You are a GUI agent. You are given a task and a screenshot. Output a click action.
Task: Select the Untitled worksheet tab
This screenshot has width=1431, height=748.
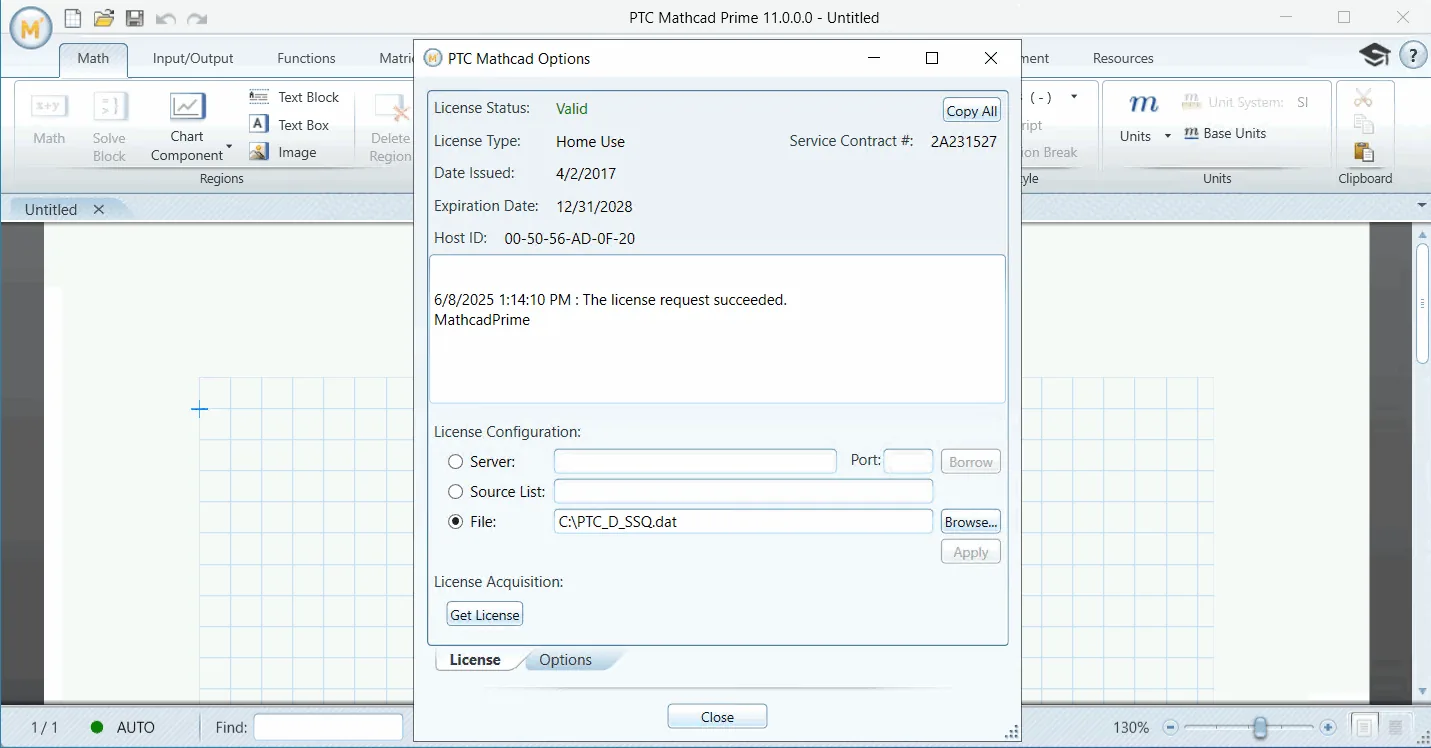[x=51, y=209]
